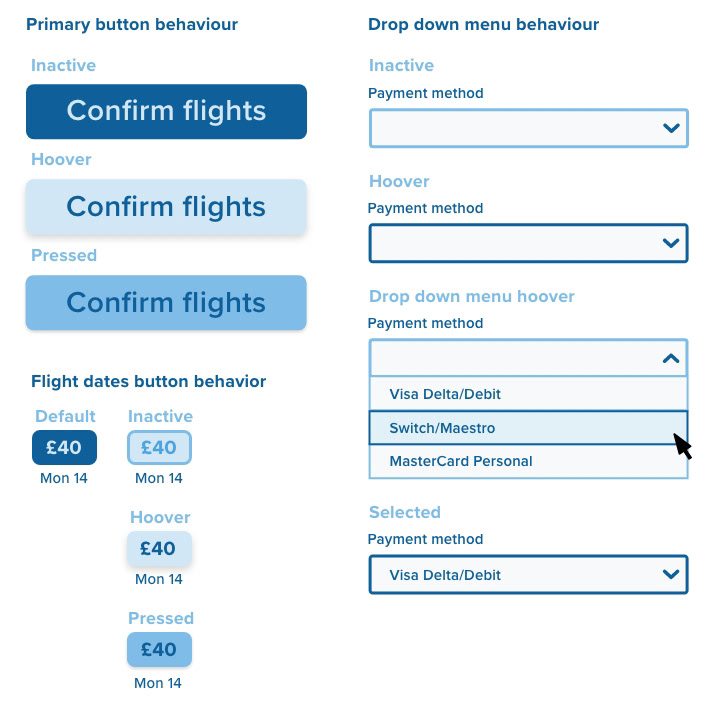Select the Pressed £40 date button
The width and height of the screenshot is (717, 705).
159,649
